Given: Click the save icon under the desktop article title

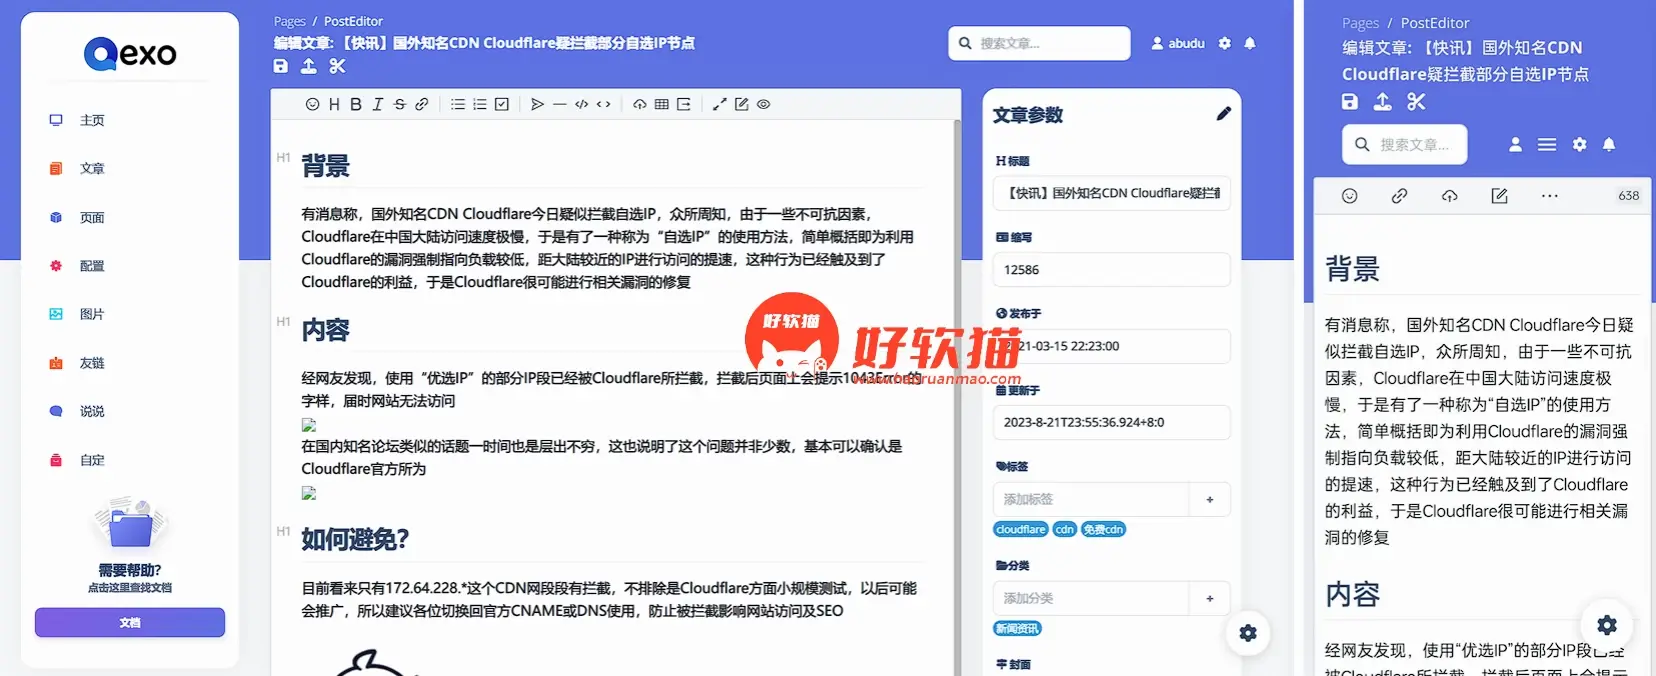Looking at the screenshot, I should point(281,66).
